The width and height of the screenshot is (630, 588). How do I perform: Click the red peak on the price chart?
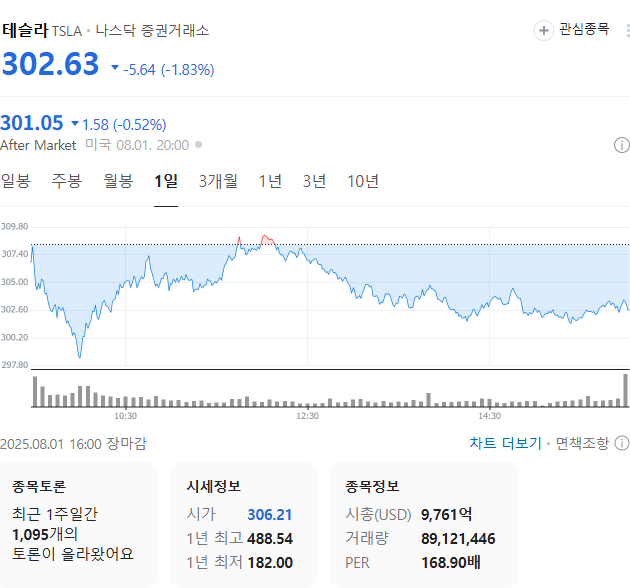pos(267,240)
